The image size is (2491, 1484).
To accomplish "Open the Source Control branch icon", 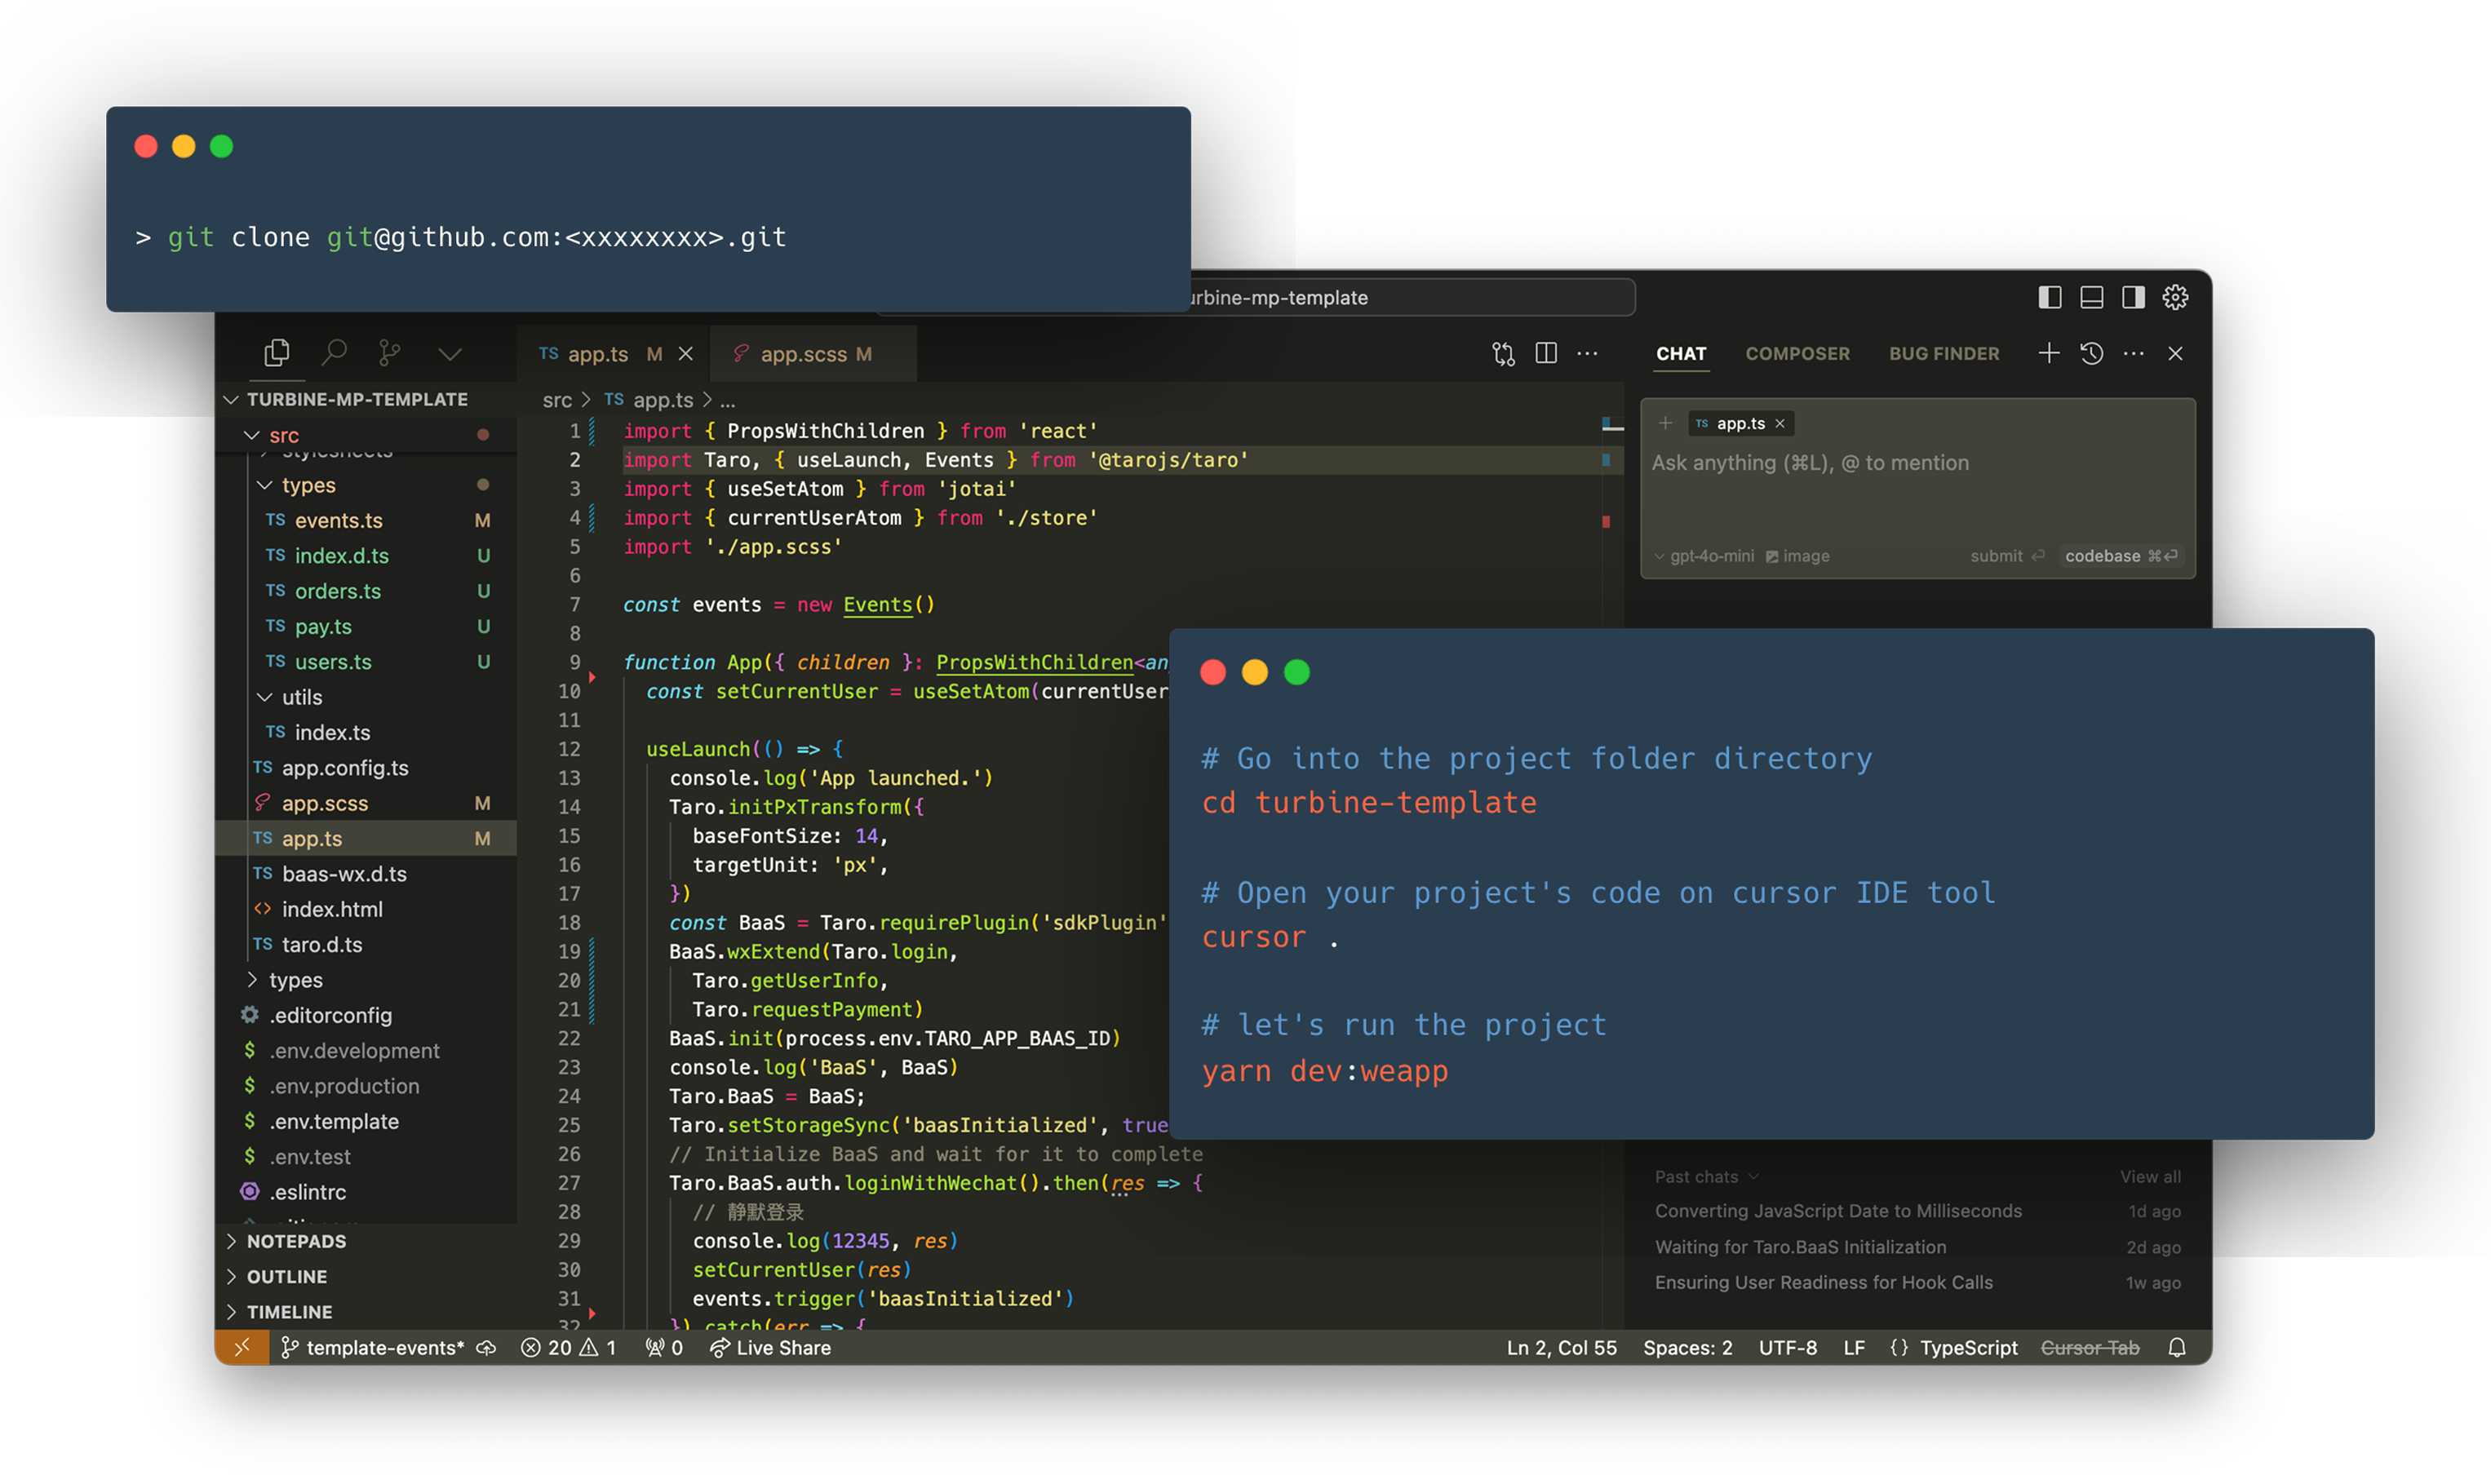I will click(390, 353).
